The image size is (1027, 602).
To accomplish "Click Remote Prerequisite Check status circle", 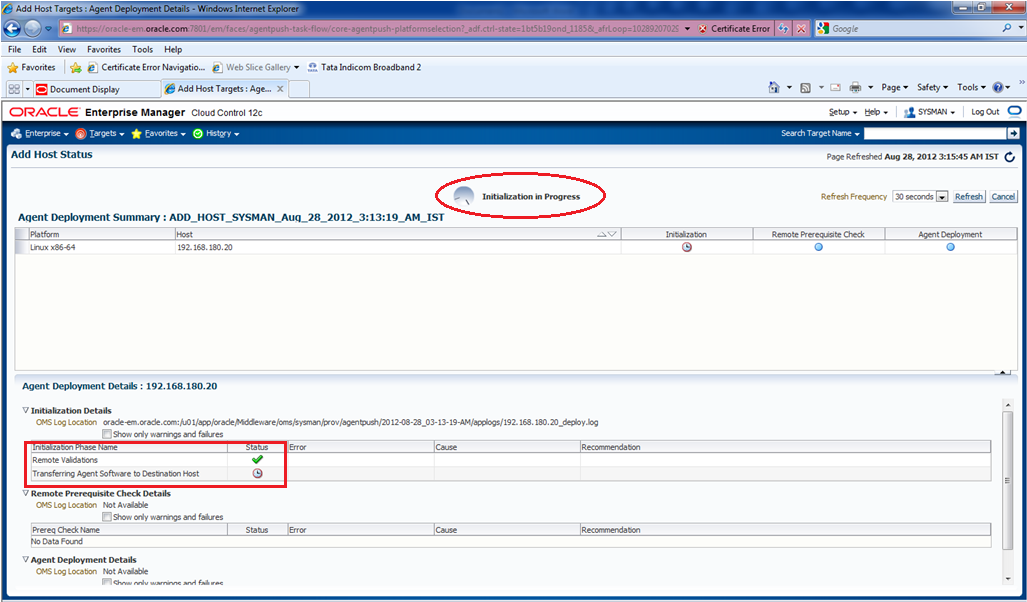I will coord(818,247).
